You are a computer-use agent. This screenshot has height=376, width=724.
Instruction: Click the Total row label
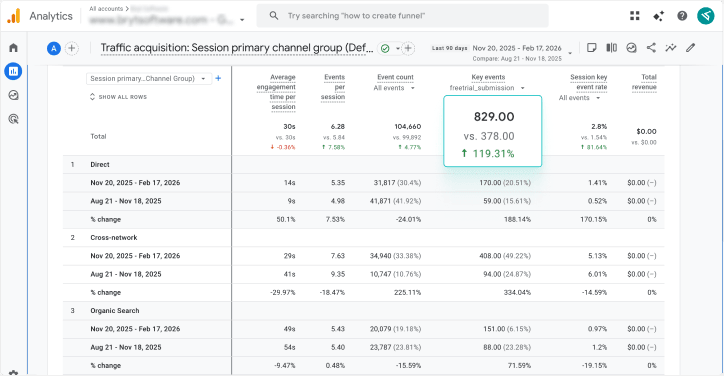[98, 136]
